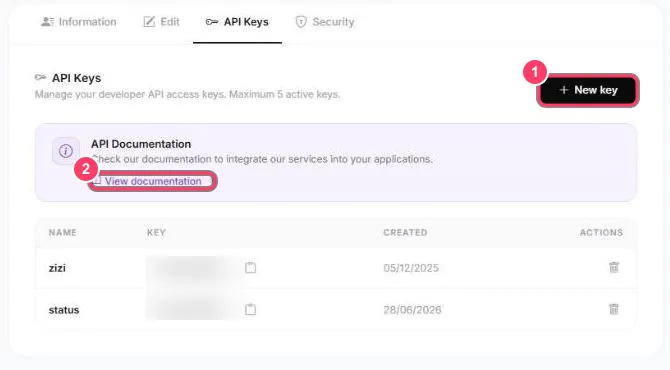Screen dimensions: 670x370
Task: Click the blurred key value in zizi row
Action: point(192,268)
